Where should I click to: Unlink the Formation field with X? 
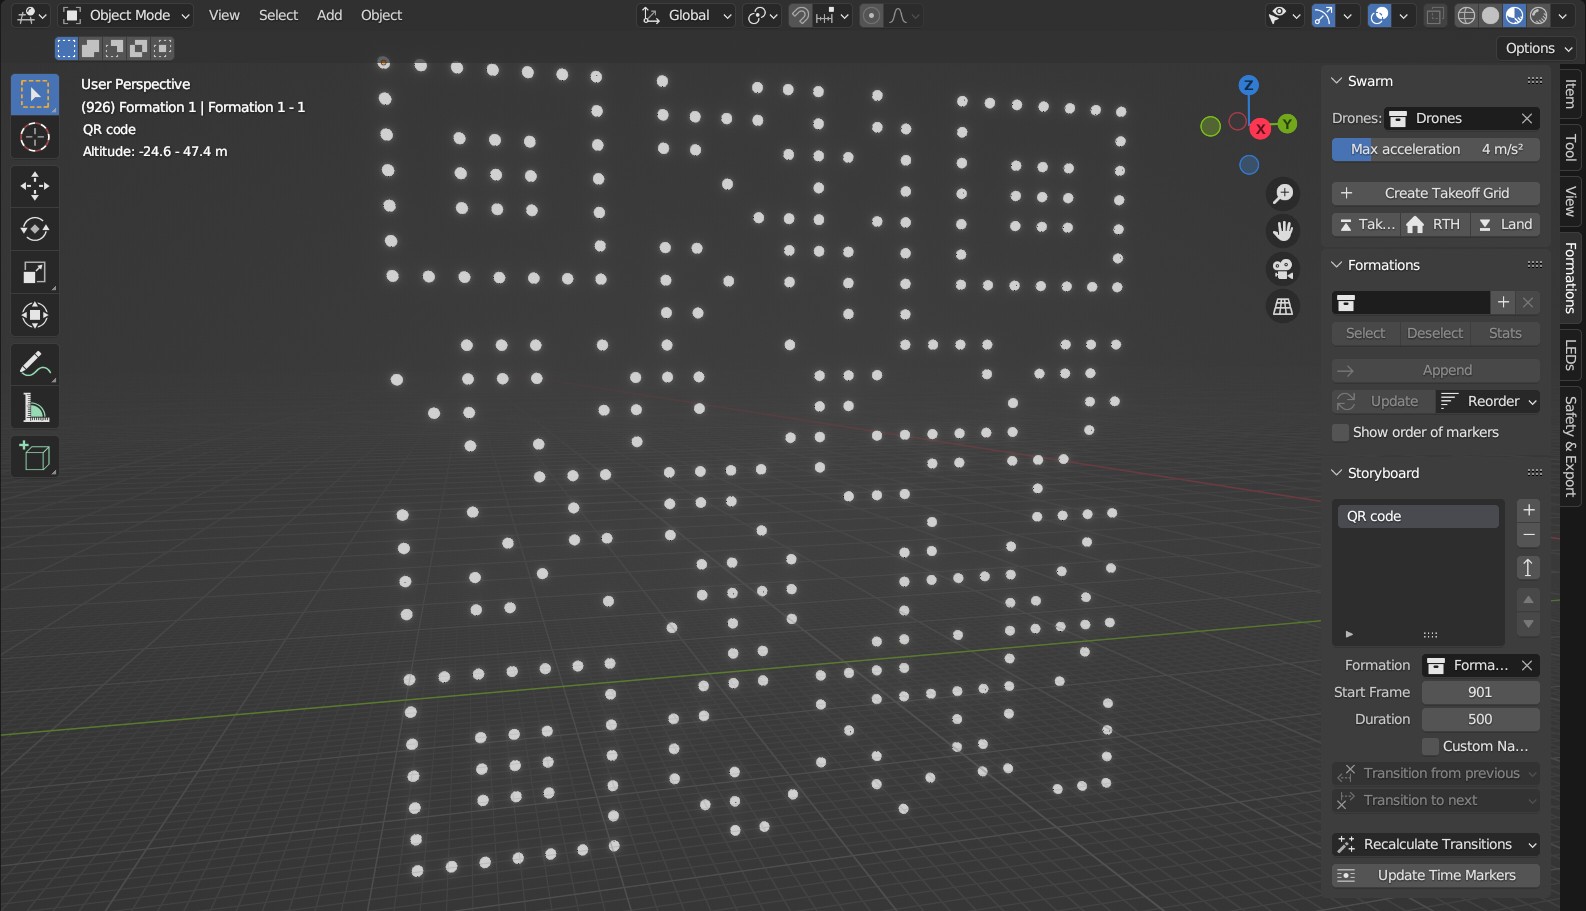point(1527,665)
